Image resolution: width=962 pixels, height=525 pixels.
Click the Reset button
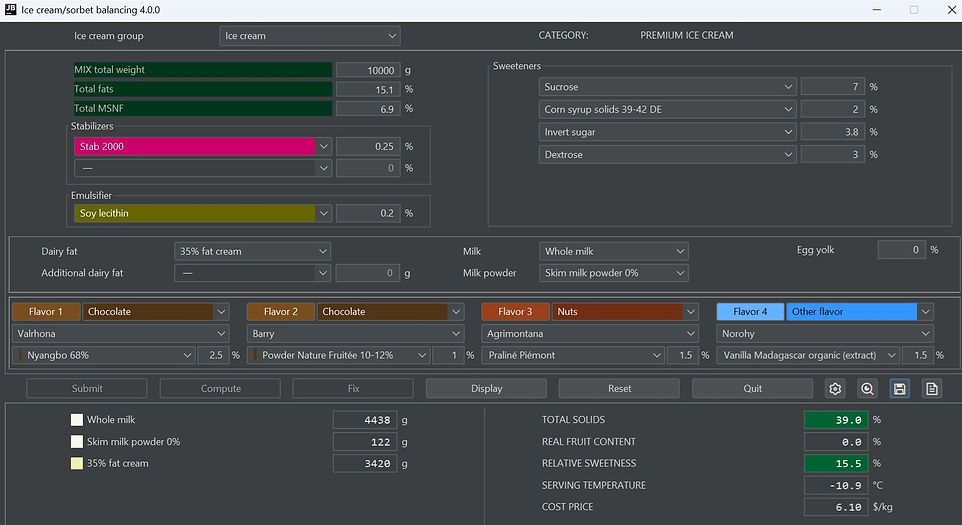620,389
